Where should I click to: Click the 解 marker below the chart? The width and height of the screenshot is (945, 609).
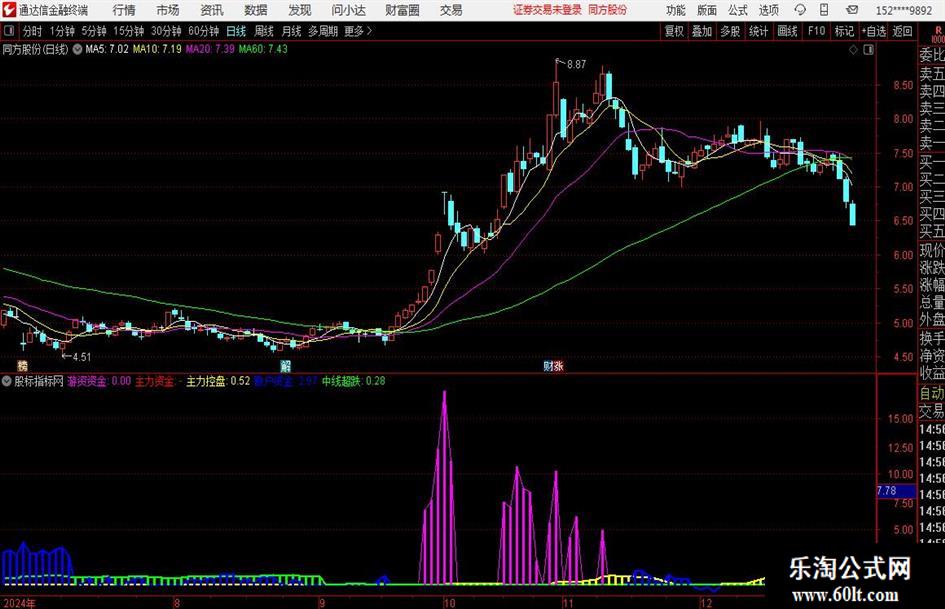[x=286, y=366]
